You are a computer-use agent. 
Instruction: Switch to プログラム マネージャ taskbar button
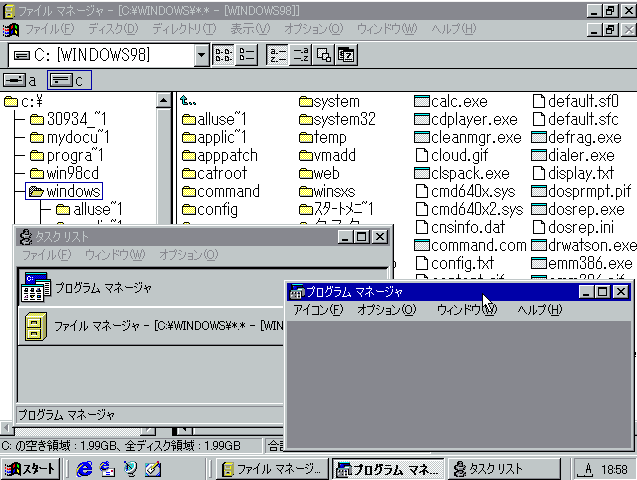click(x=389, y=469)
